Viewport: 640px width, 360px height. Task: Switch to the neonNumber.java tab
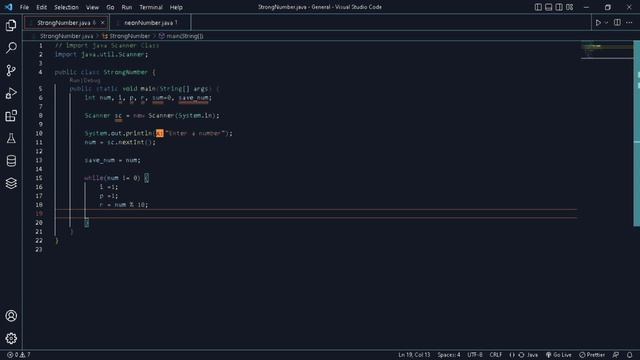pyautogui.click(x=149, y=23)
